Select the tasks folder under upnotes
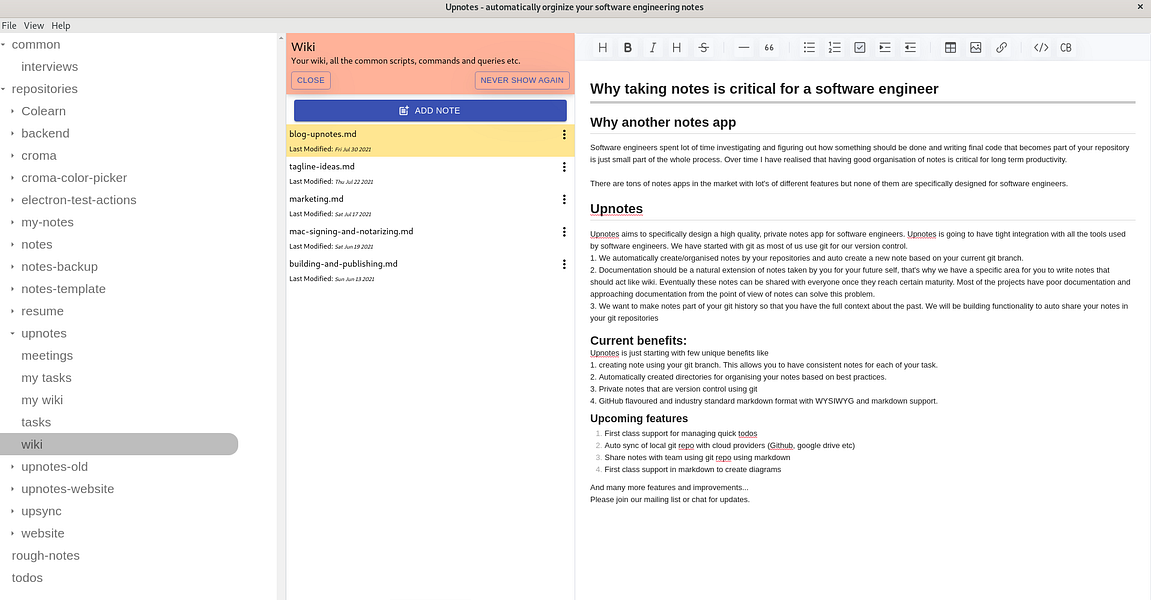Image resolution: width=1151 pixels, height=600 pixels. tap(36, 422)
